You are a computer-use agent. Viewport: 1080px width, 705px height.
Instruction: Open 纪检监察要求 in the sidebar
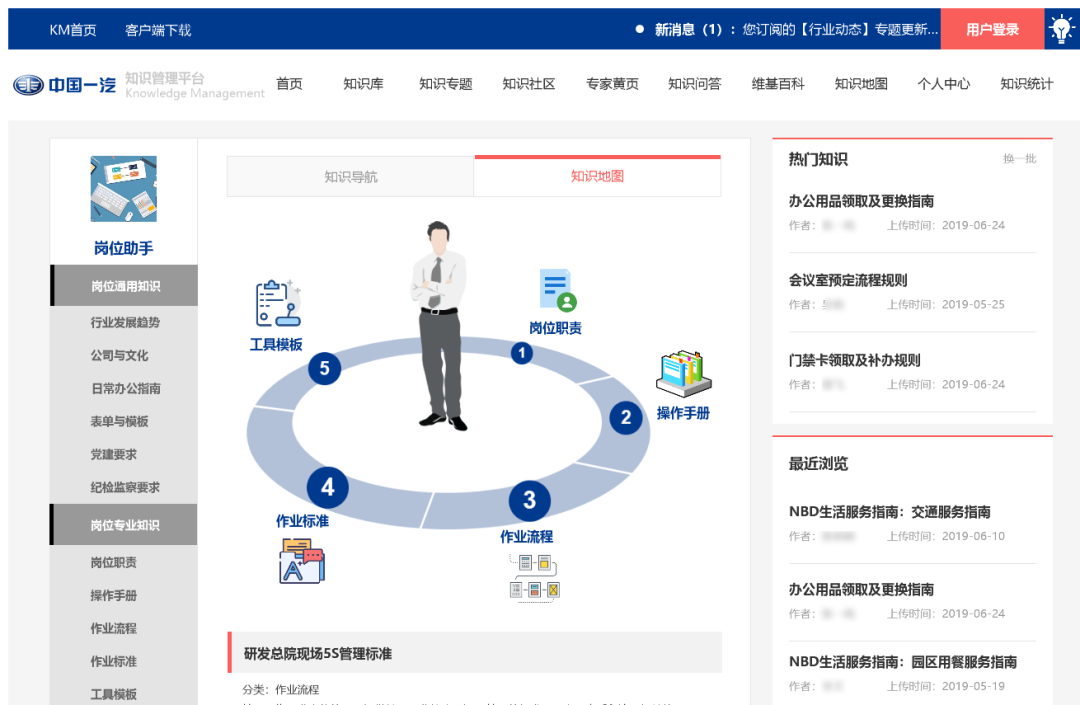125,487
